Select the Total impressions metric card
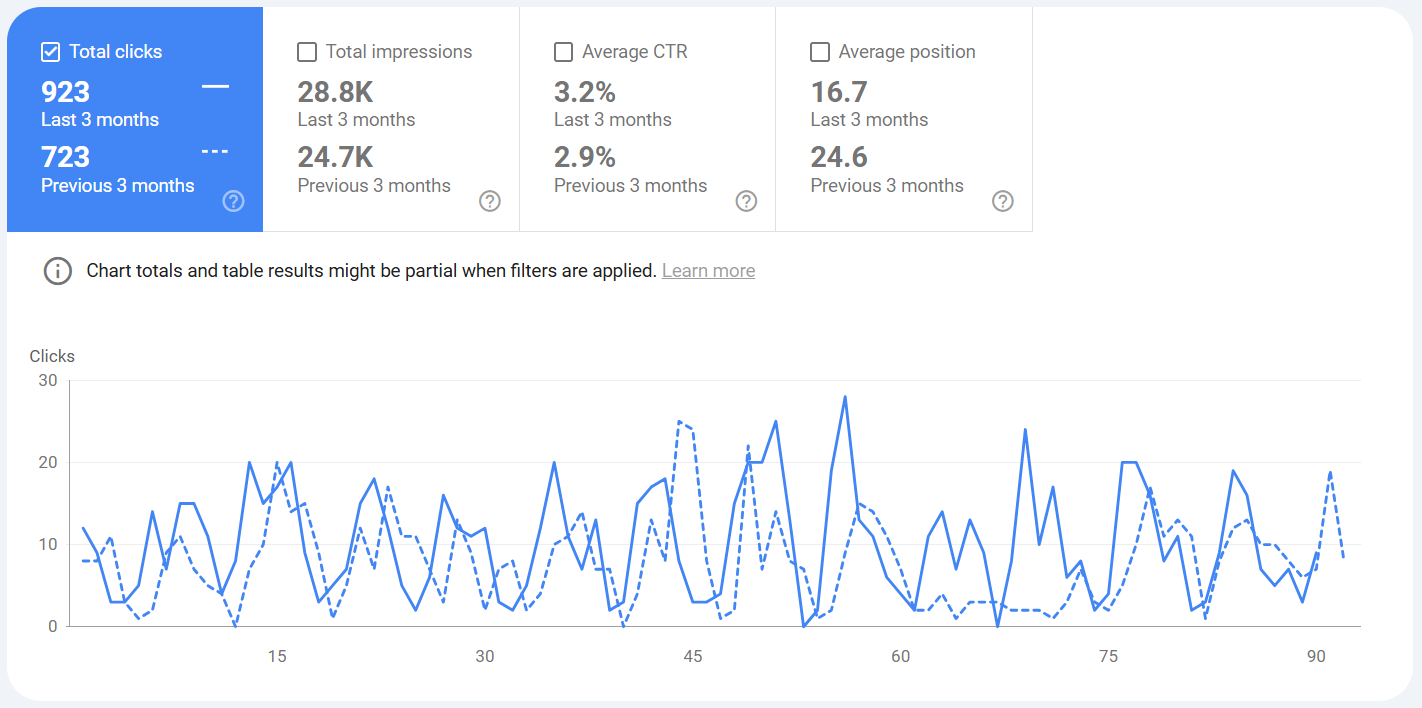Image resolution: width=1422 pixels, height=708 pixels. [x=391, y=119]
